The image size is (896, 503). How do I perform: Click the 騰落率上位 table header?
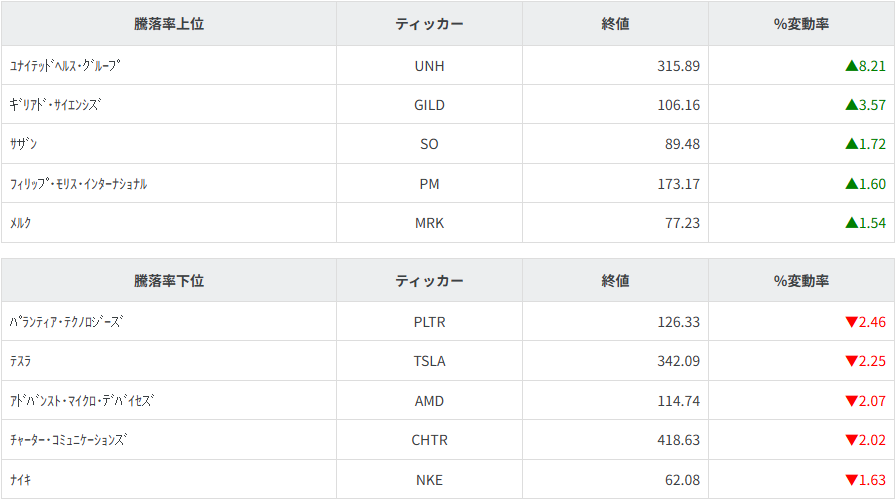[x=169, y=24]
